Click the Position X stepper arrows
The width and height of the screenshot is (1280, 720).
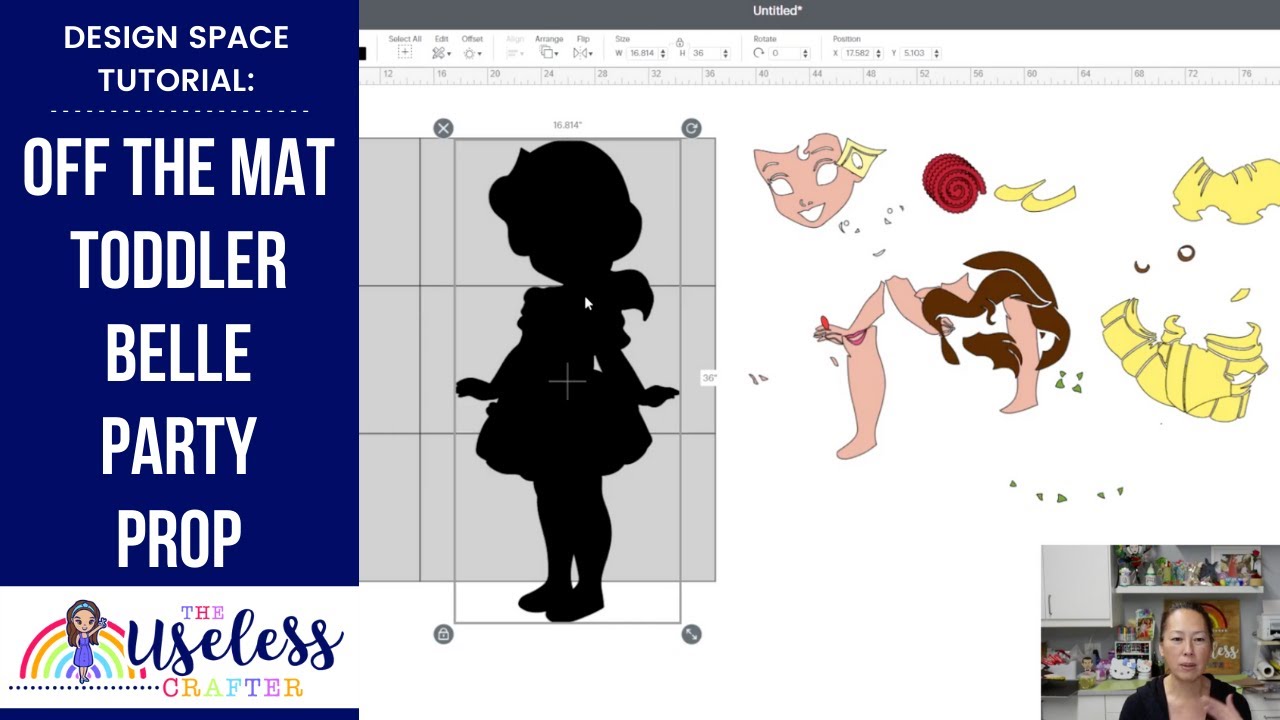878,53
